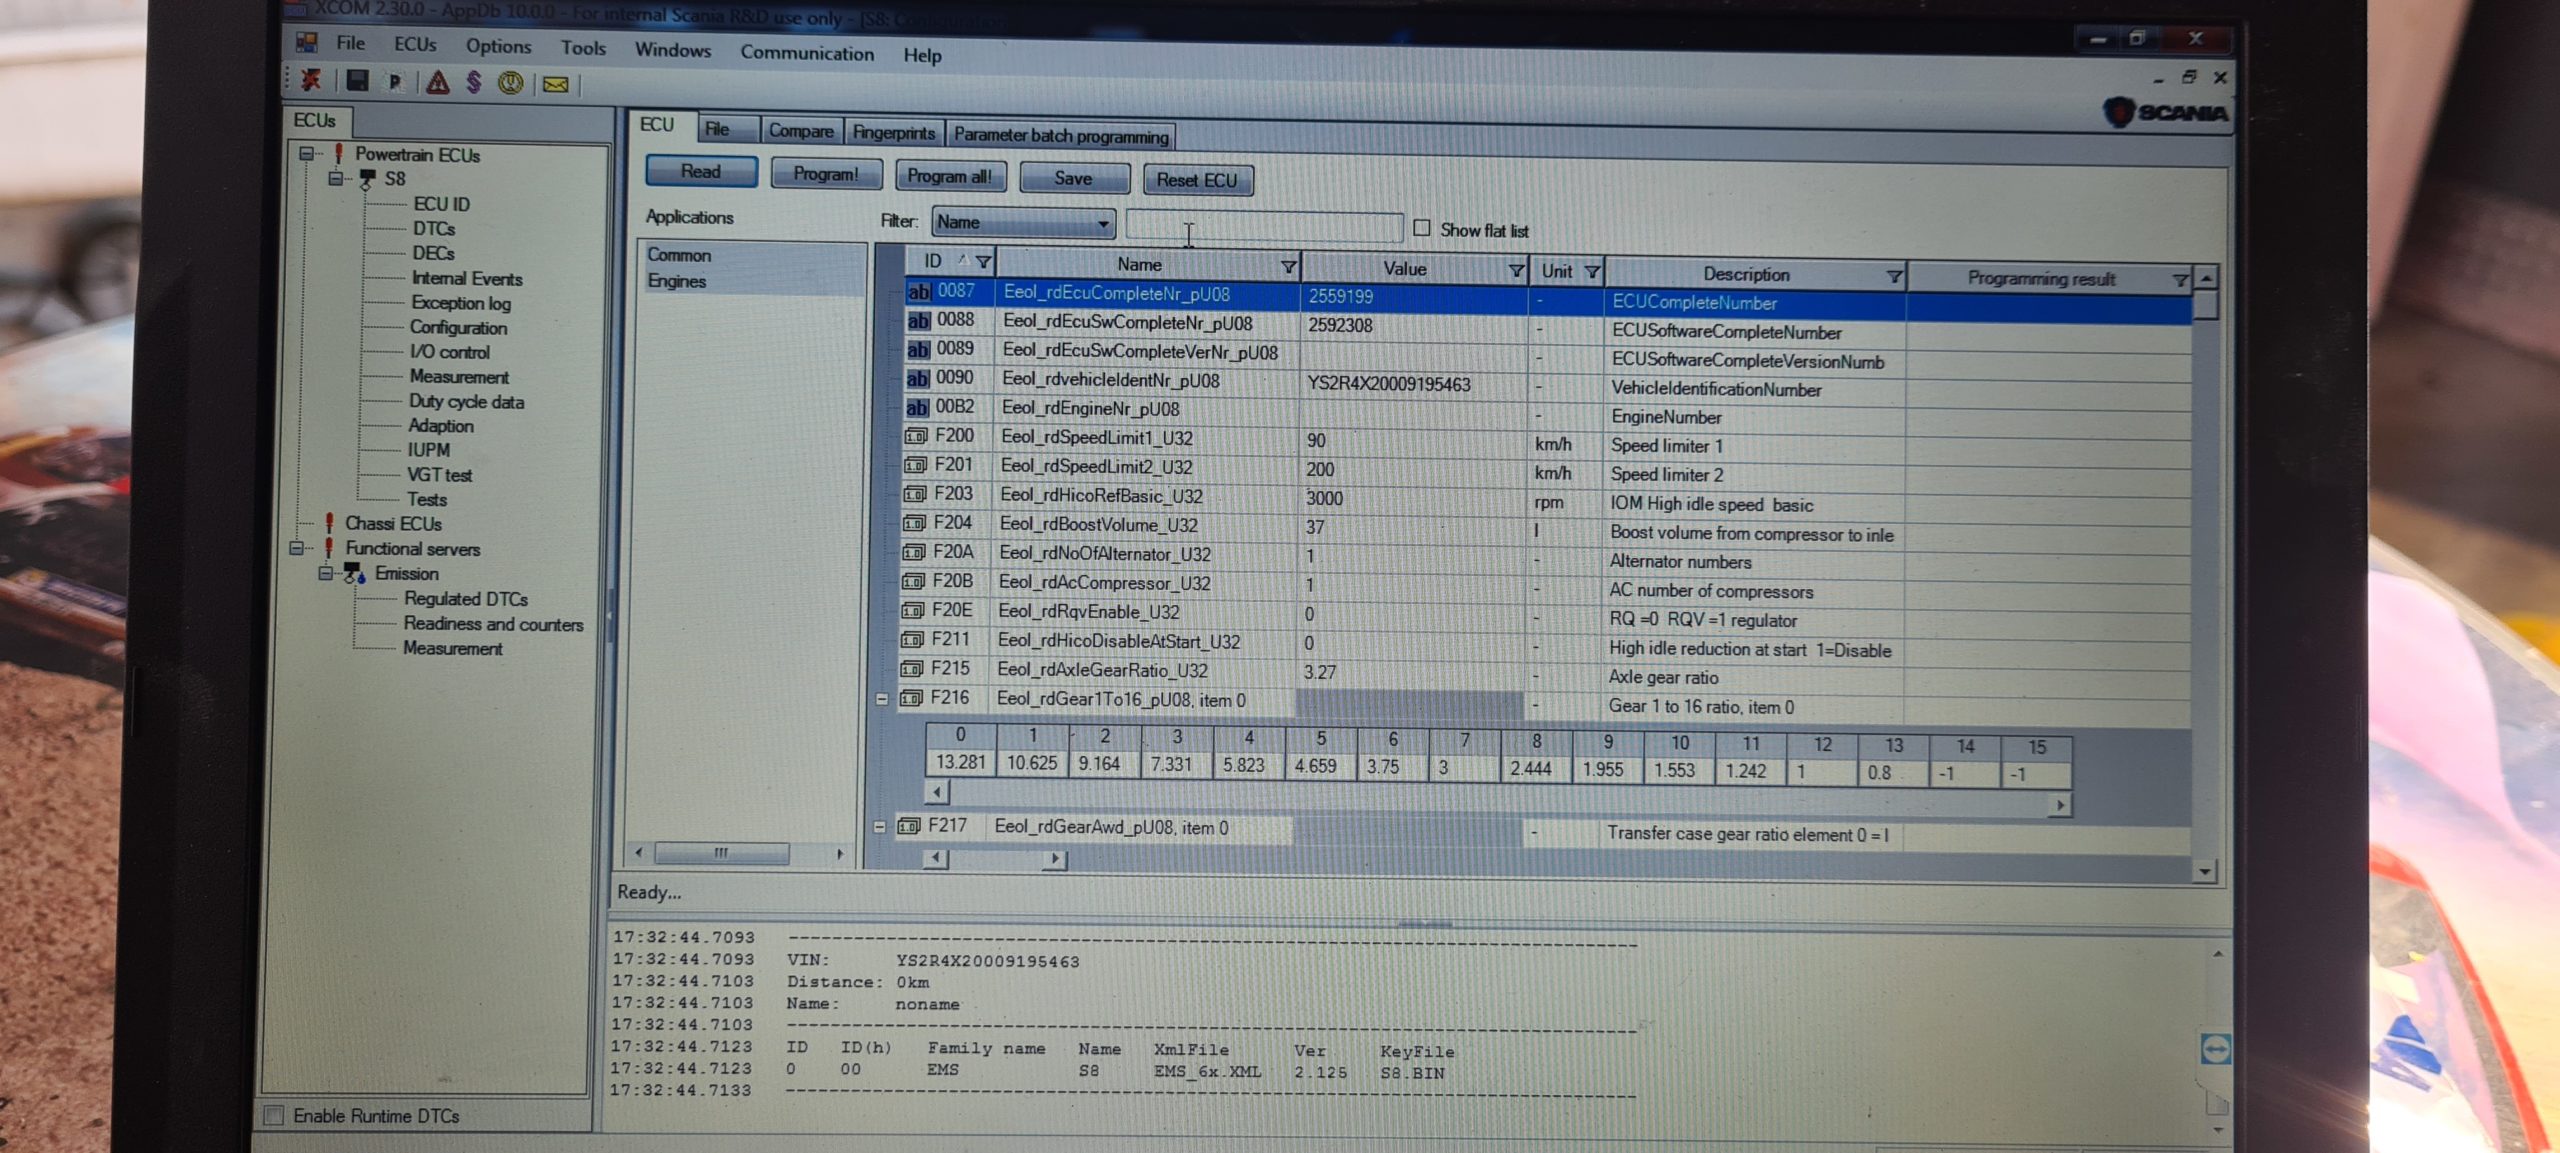
Task: Click the numeric parameter icon on row F200
Action: 915,436
